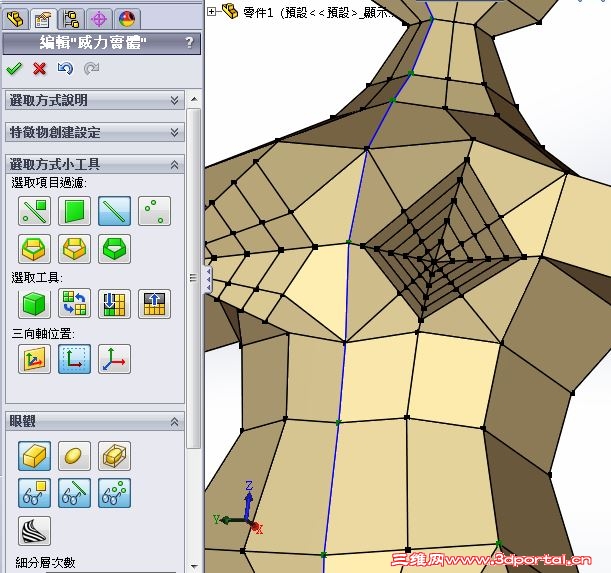Select the 3D axis triad position icon

point(114,359)
